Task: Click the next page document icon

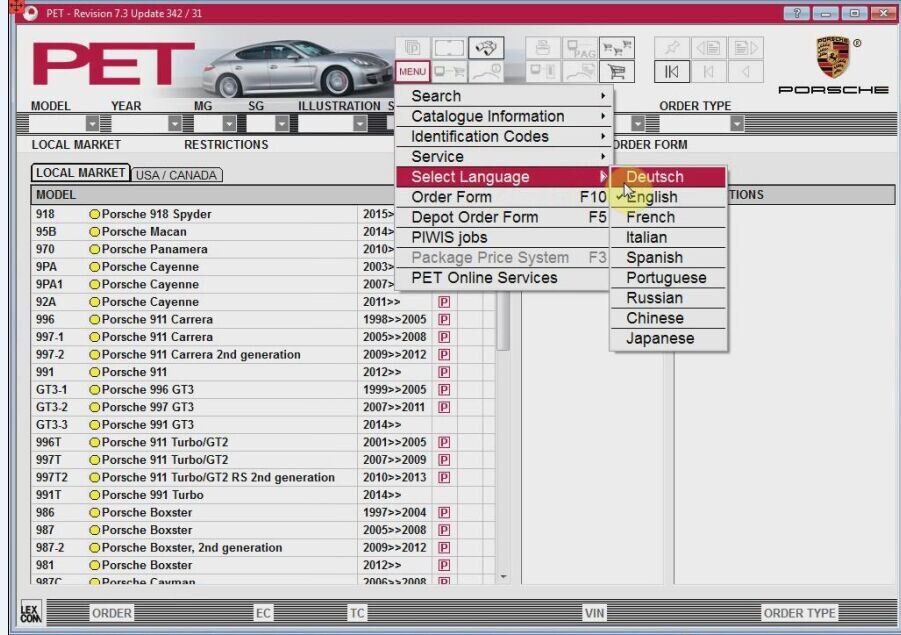Action: point(746,48)
